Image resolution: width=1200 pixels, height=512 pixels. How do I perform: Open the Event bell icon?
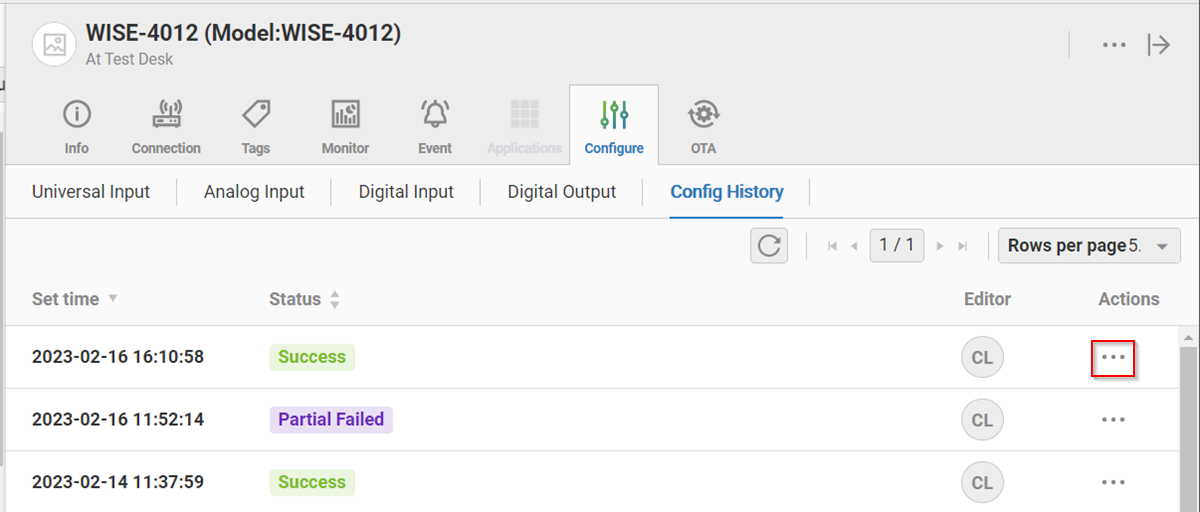435,115
